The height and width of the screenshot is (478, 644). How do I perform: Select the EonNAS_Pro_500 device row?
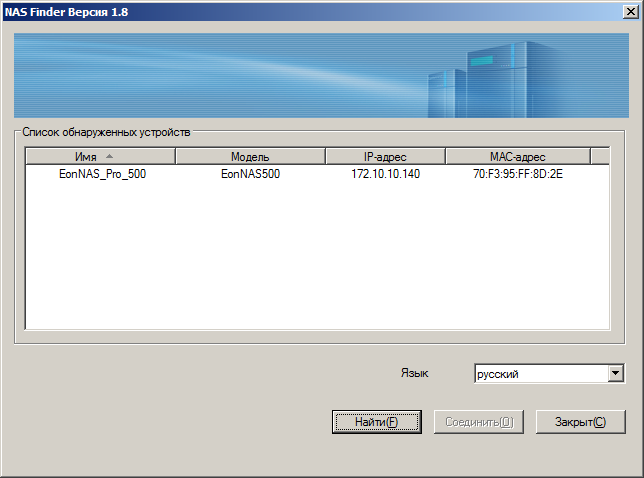317,174
